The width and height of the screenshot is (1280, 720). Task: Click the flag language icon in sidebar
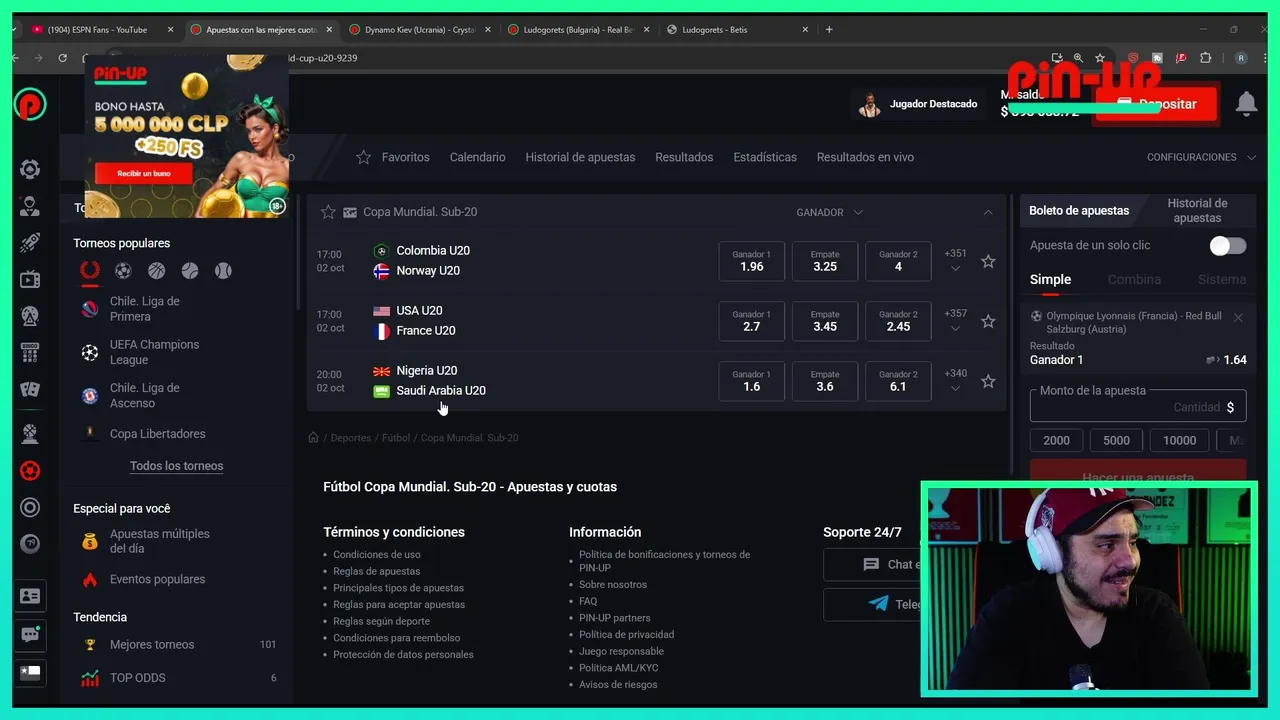(30, 672)
